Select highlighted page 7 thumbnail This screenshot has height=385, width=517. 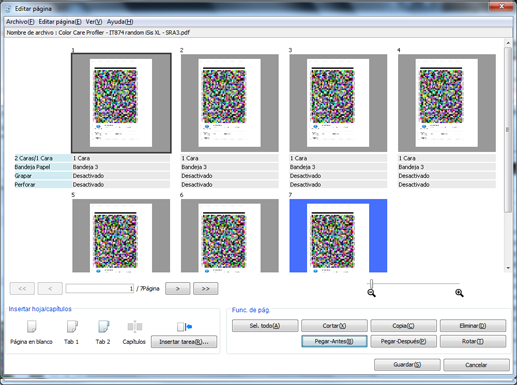coord(338,236)
